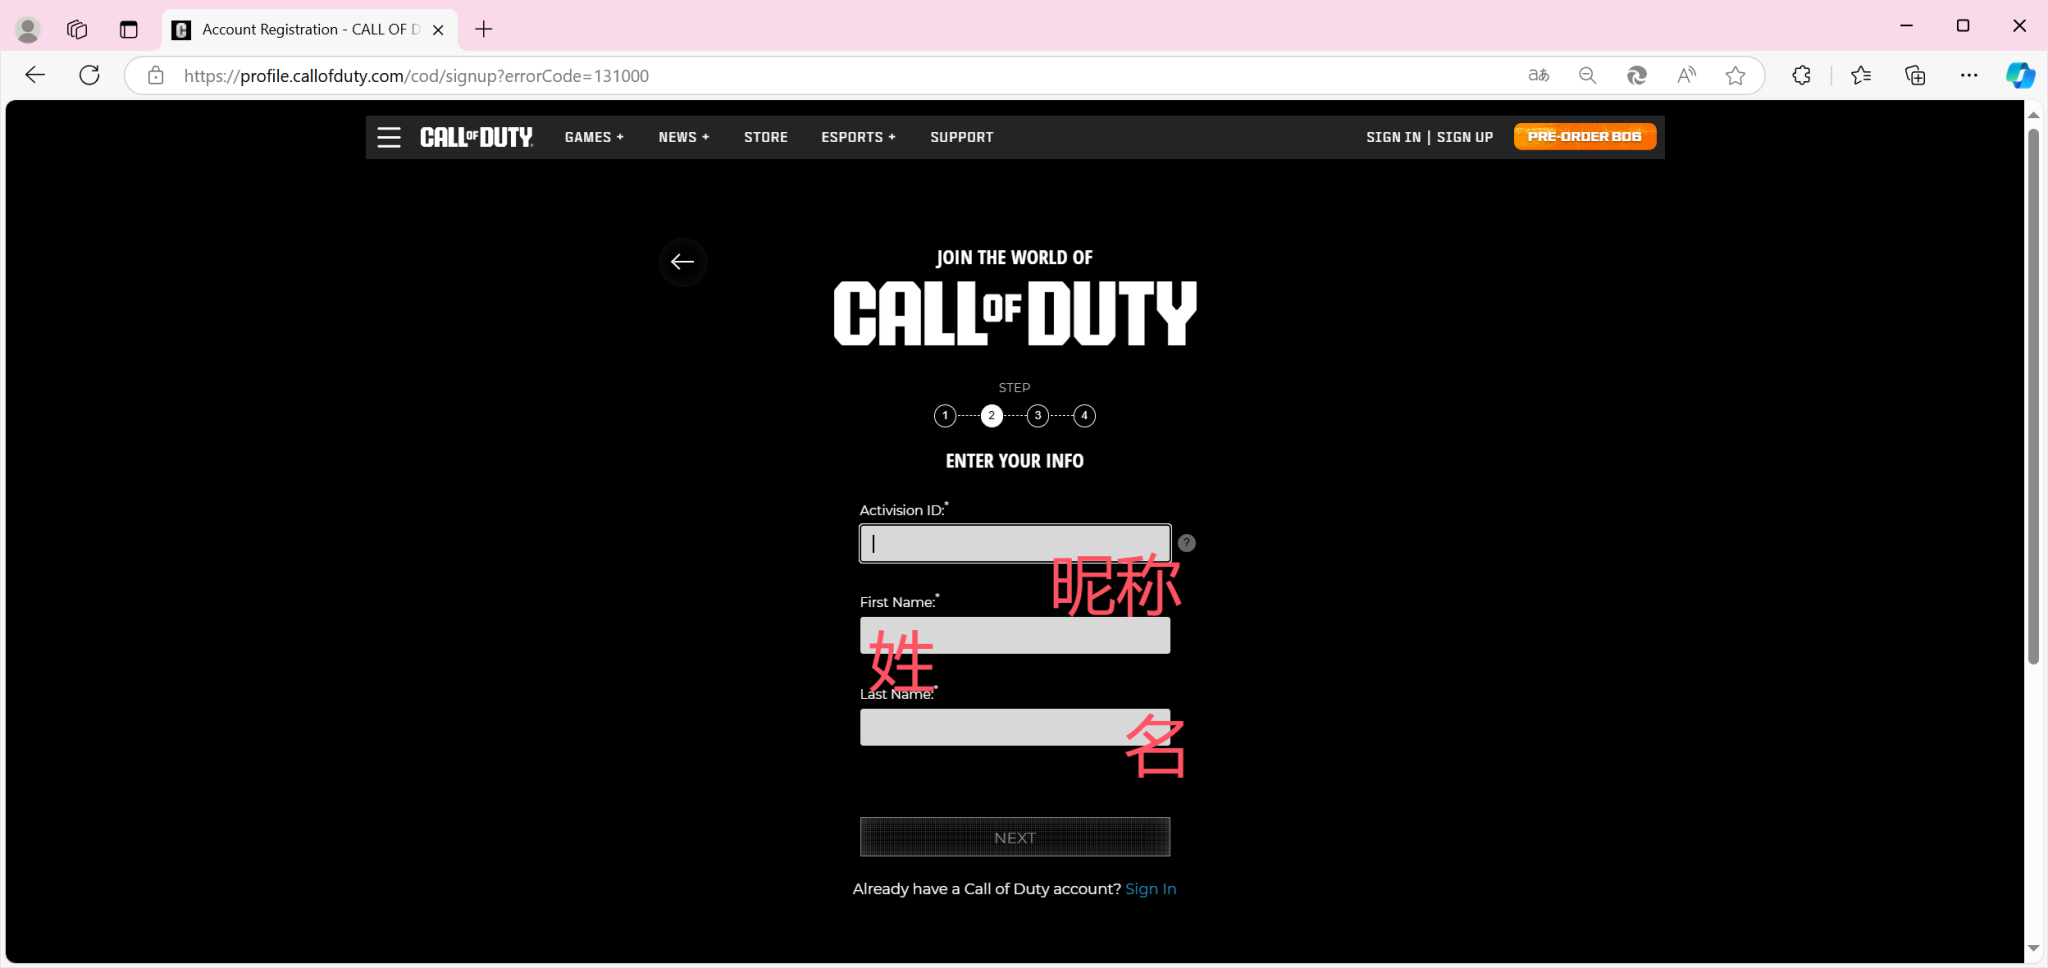
Task: Select the Account Registration browser tab
Action: pyautogui.click(x=300, y=29)
